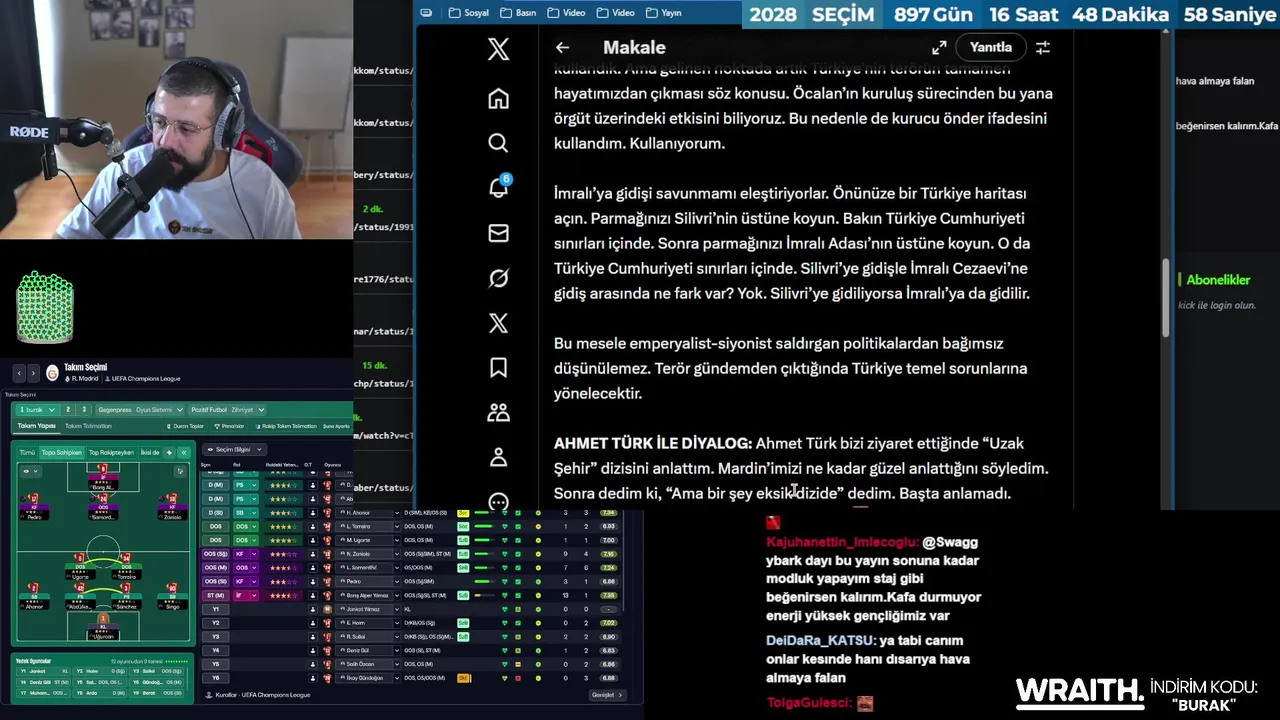Select goalkeeper Uğurcan on the pitch
The image size is (1280, 720).
tap(103, 627)
